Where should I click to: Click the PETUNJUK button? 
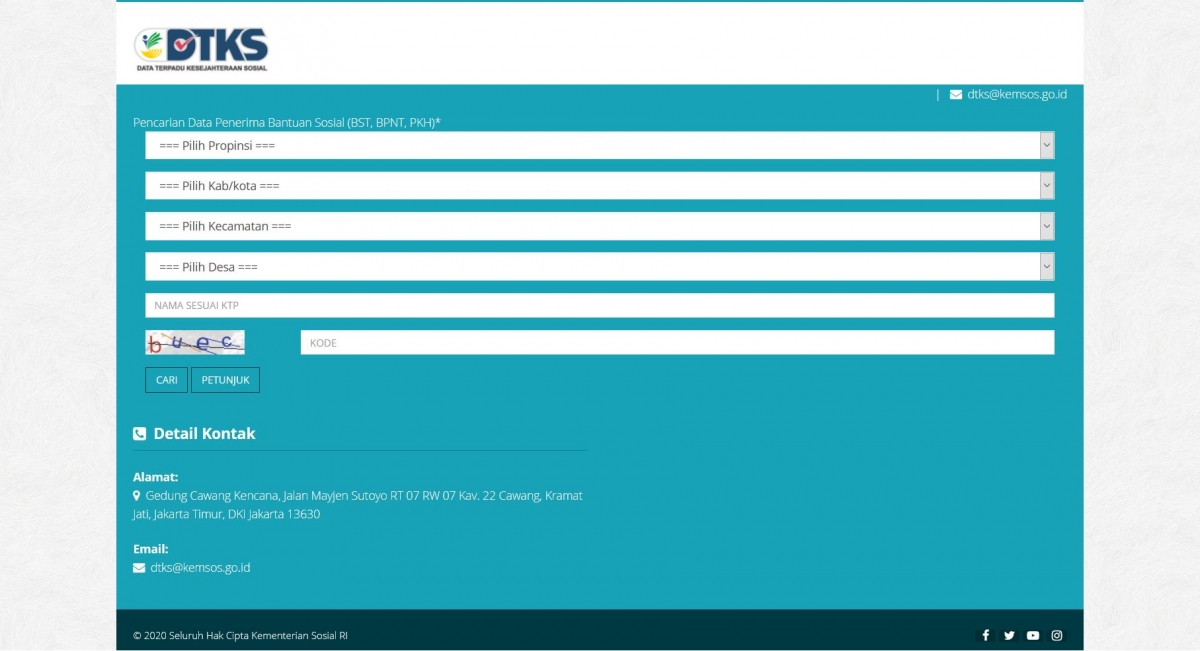tap(225, 380)
